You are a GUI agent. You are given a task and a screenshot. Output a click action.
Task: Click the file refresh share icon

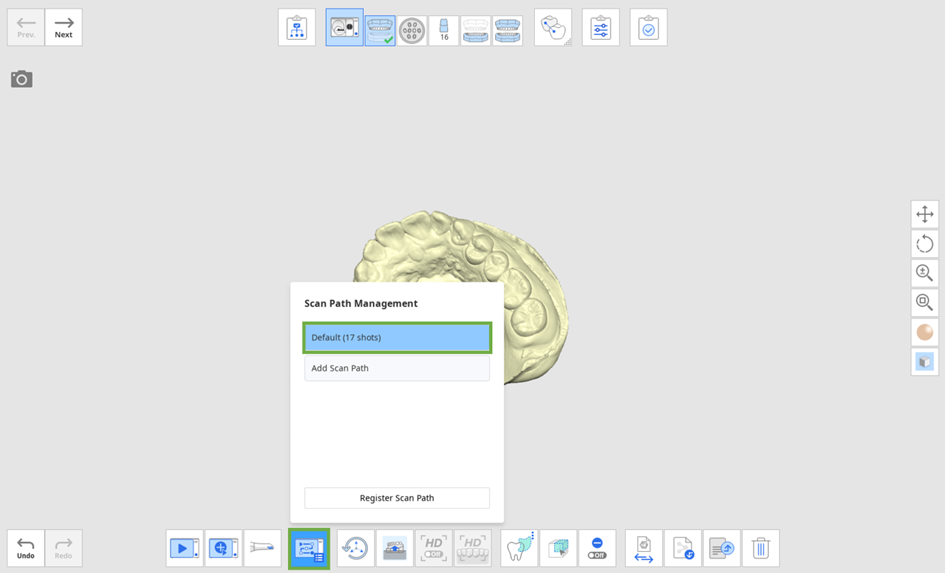pos(683,548)
